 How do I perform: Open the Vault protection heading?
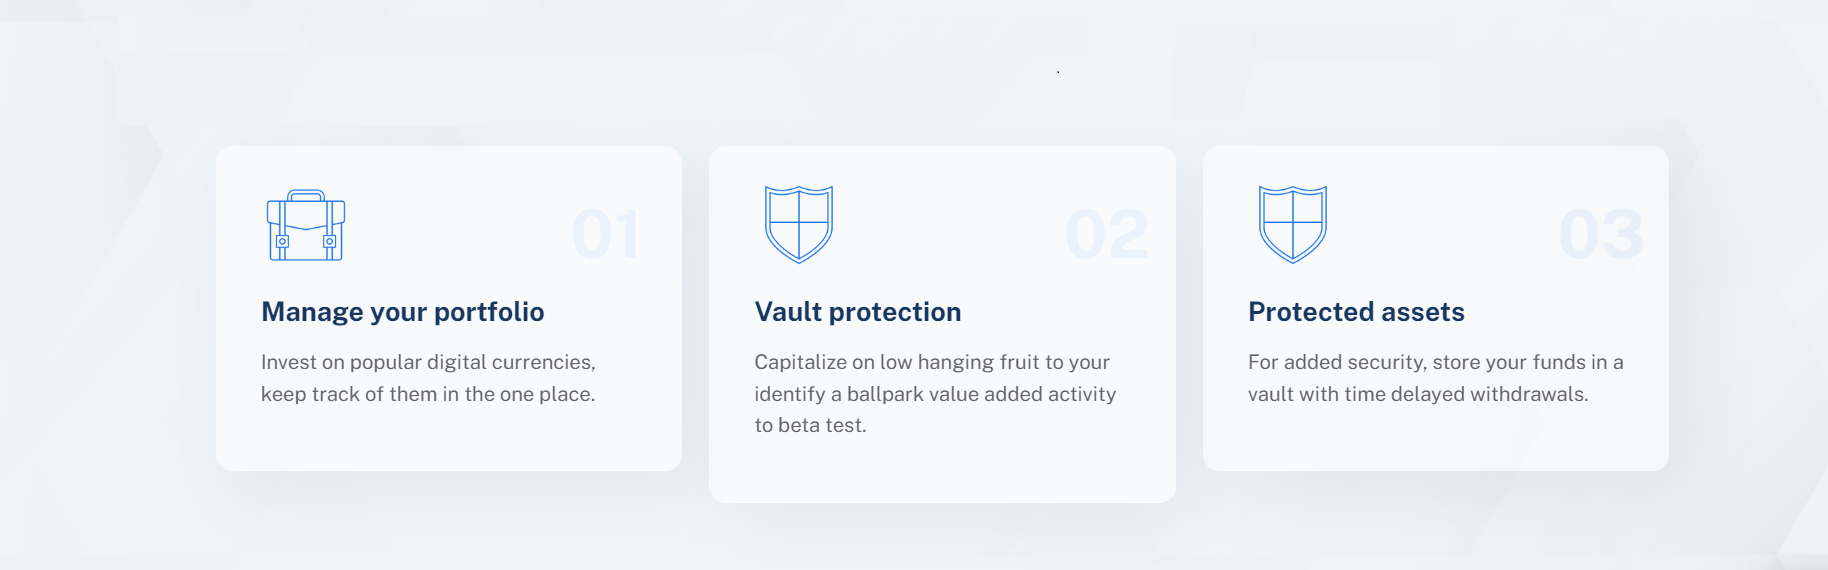pos(857,312)
